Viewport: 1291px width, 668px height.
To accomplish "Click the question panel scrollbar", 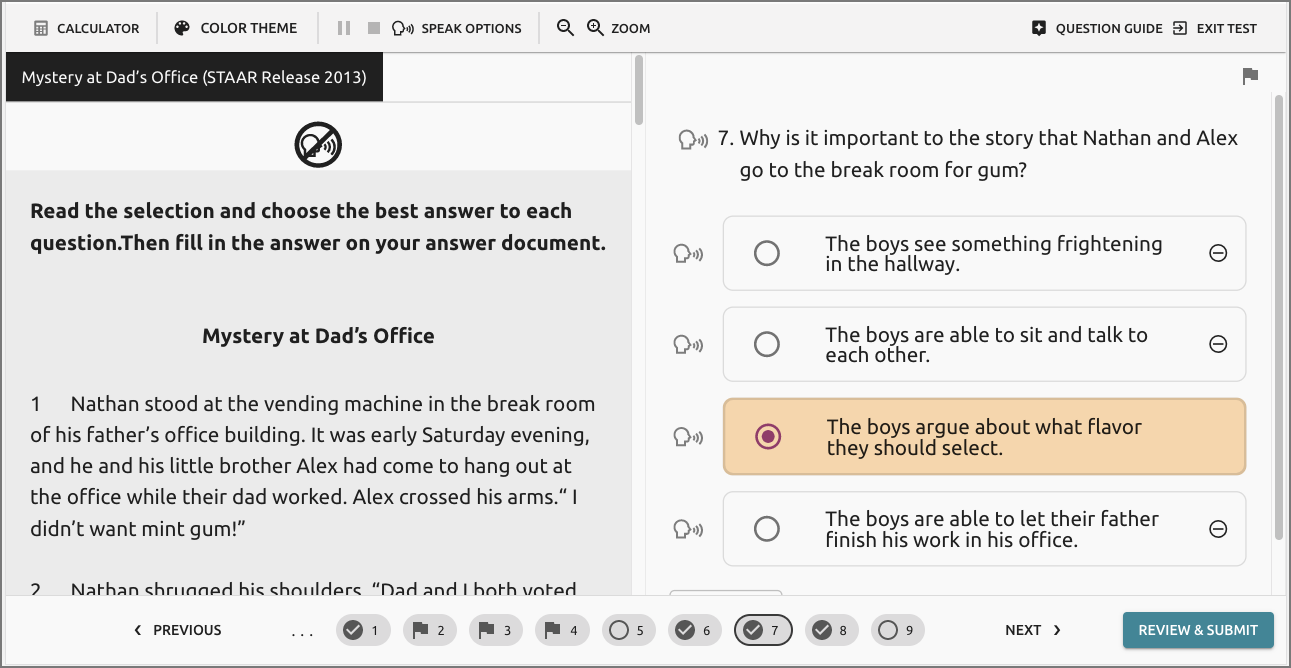I will pyautogui.click(x=1279, y=316).
